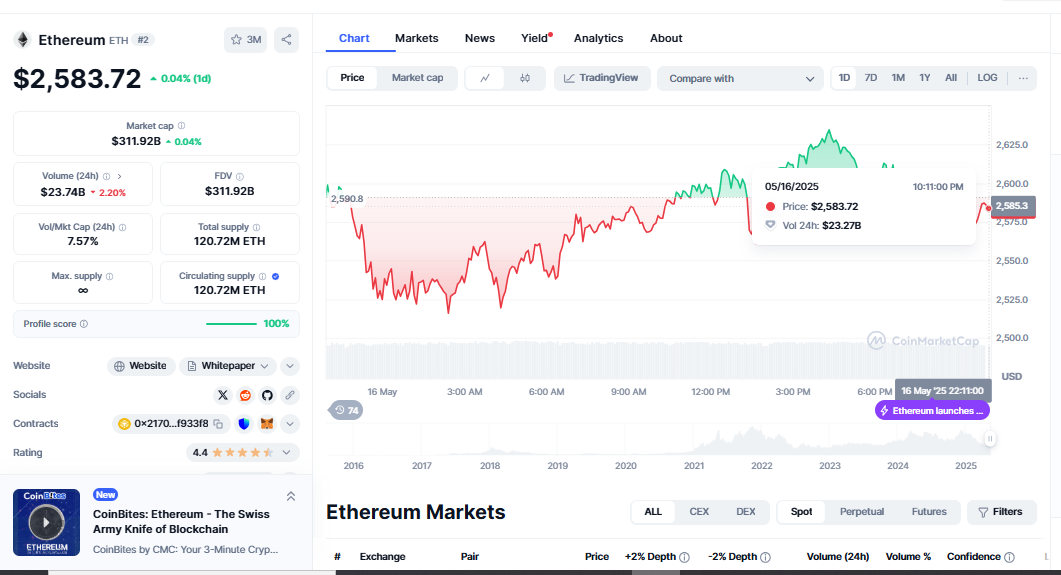Screen dimensions: 1061x575
Task: Switch to candlestick chart view
Action: 525,78
